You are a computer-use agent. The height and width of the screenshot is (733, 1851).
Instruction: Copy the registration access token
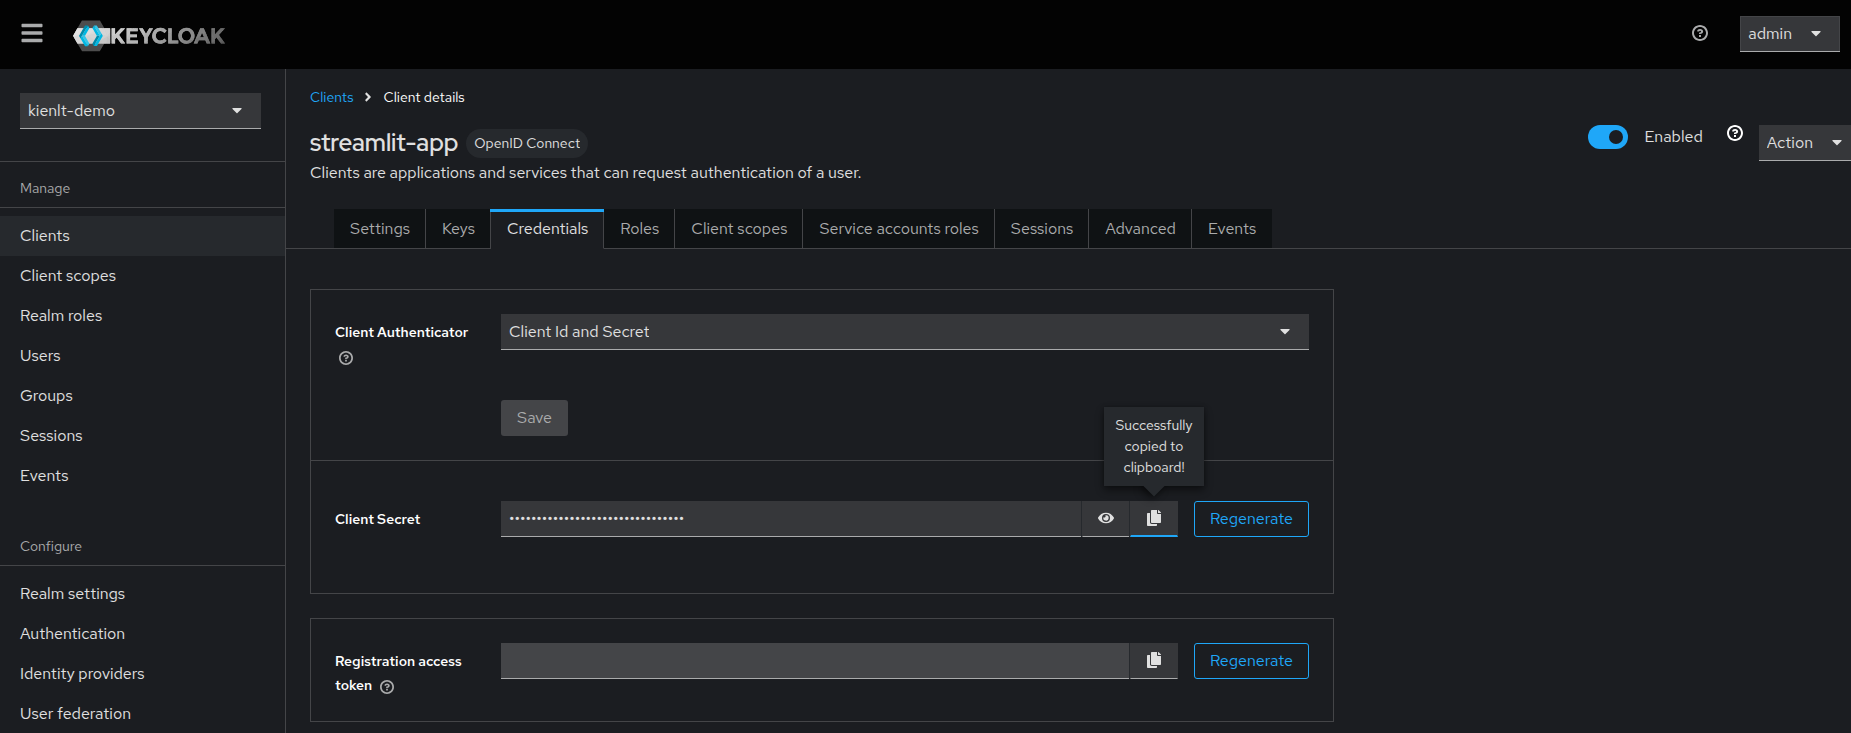click(1153, 661)
